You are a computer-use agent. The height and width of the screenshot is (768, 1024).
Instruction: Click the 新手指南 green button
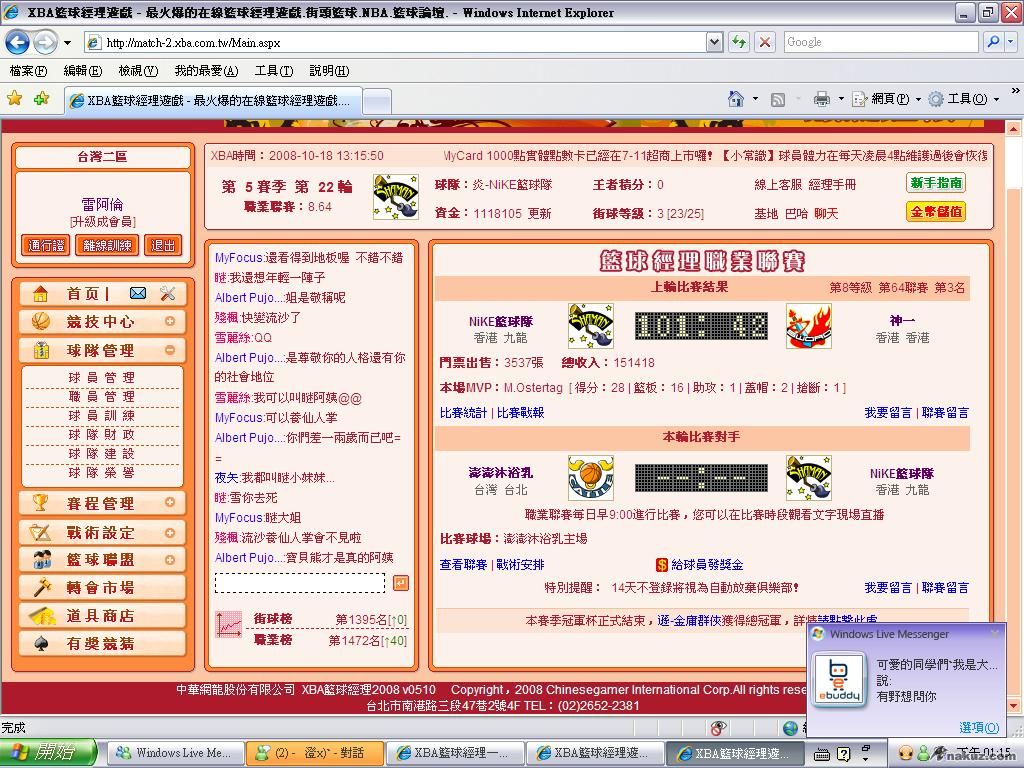pyautogui.click(x=936, y=184)
